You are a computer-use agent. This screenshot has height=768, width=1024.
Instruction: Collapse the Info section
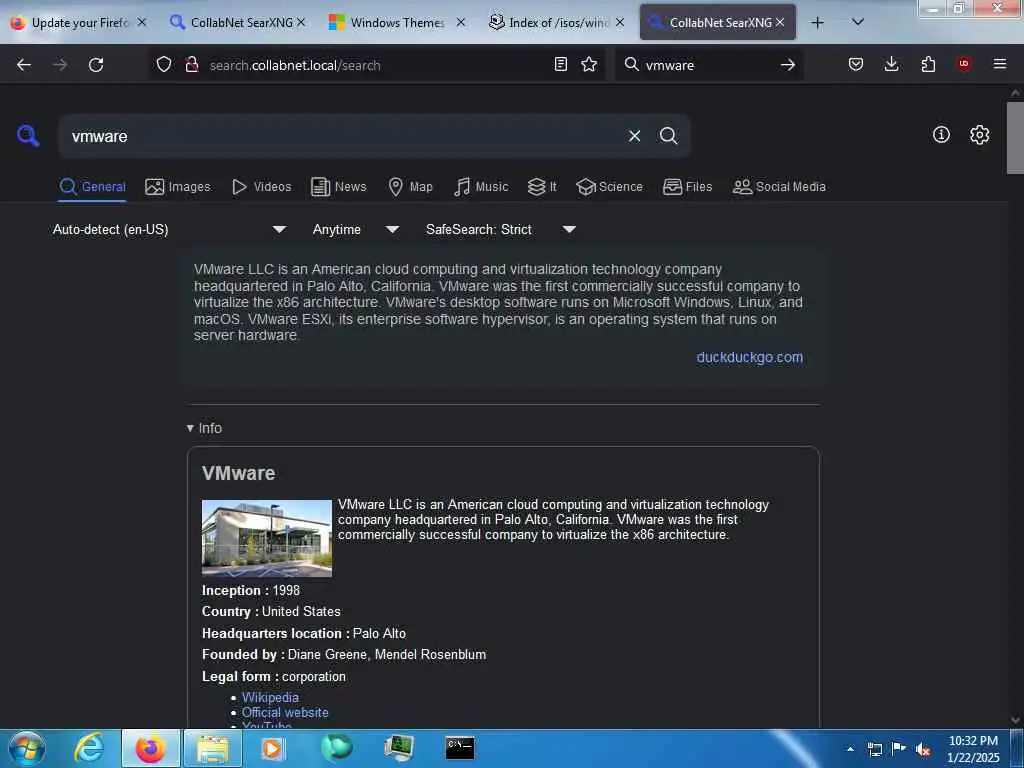tap(204, 428)
